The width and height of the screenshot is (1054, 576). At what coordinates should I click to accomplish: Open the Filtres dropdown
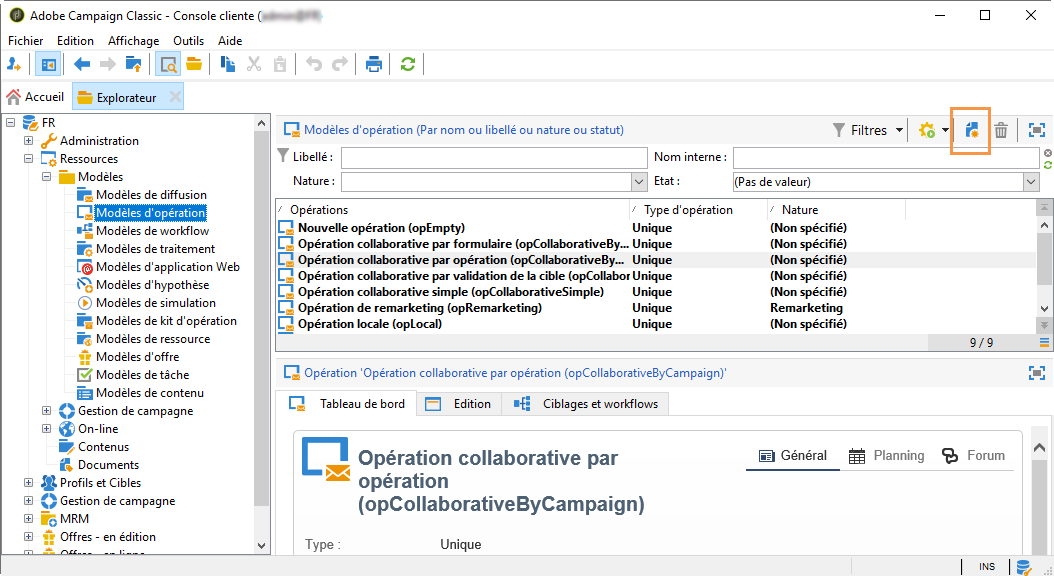click(868, 130)
